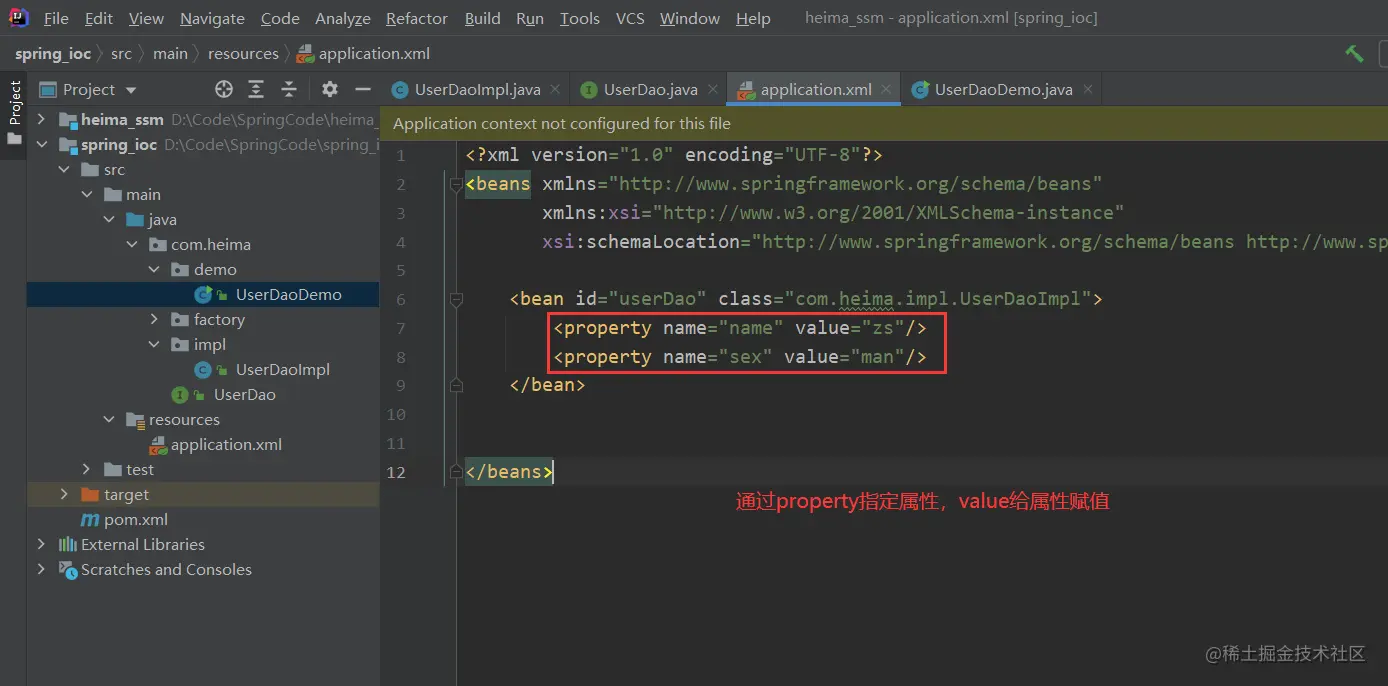1388x686 pixels.
Task: Open the Edit menu
Action: click(x=99, y=19)
